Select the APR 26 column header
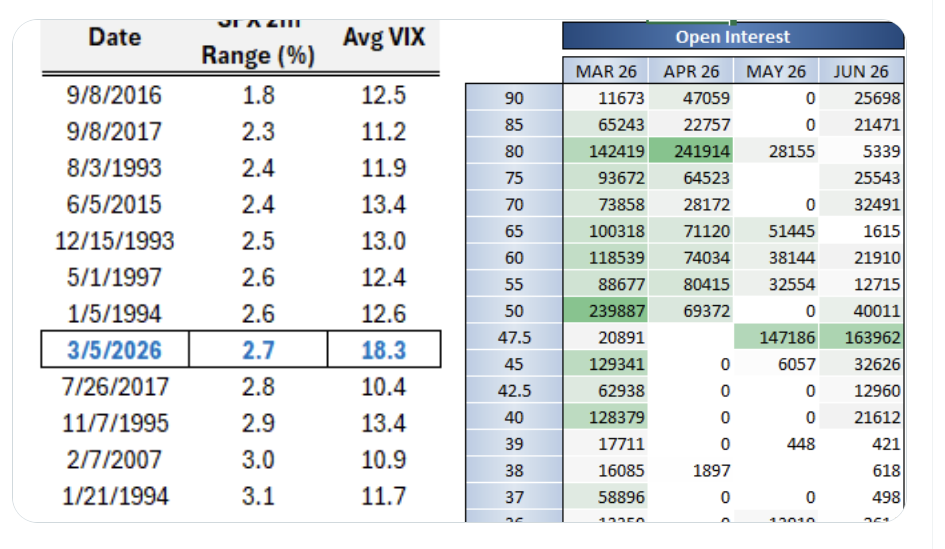 [x=691, y=71]
